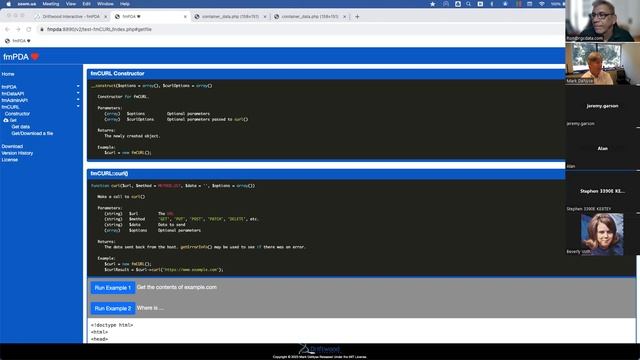Open the License sidebar link
Viewport: 640px width, 360px height.
tap(9, 160)
